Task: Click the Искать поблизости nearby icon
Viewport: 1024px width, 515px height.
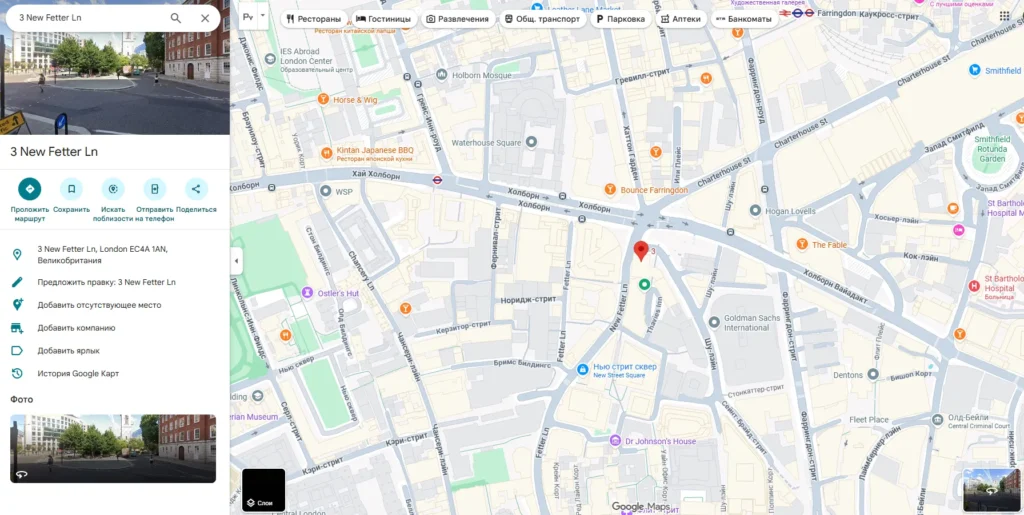Action: coord(113,189)
